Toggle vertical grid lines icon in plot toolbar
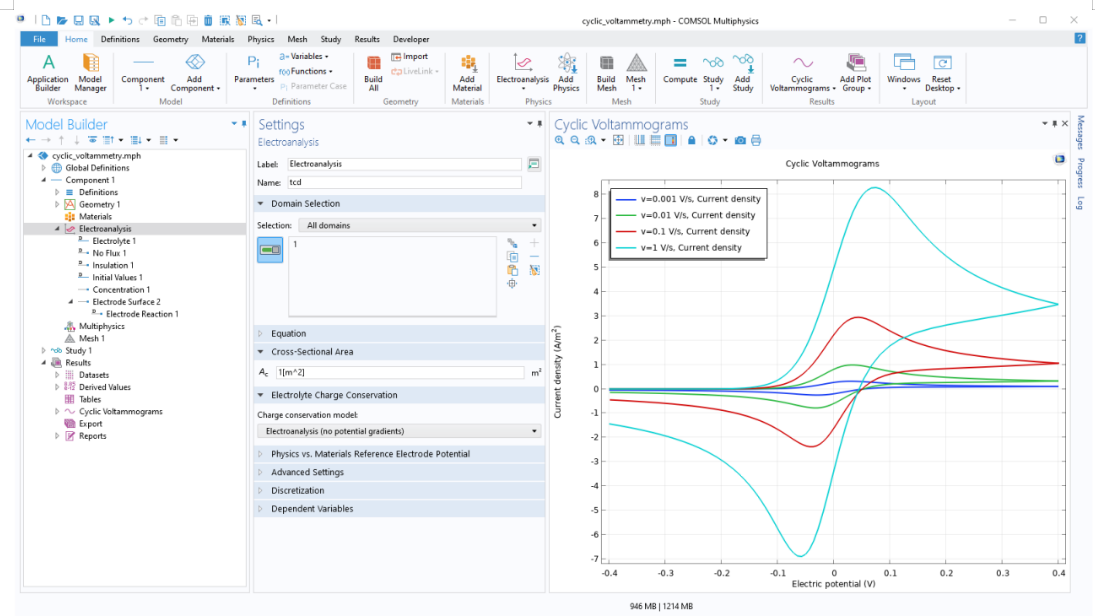Screen dimensions: 1095x616 click(640, 140)
